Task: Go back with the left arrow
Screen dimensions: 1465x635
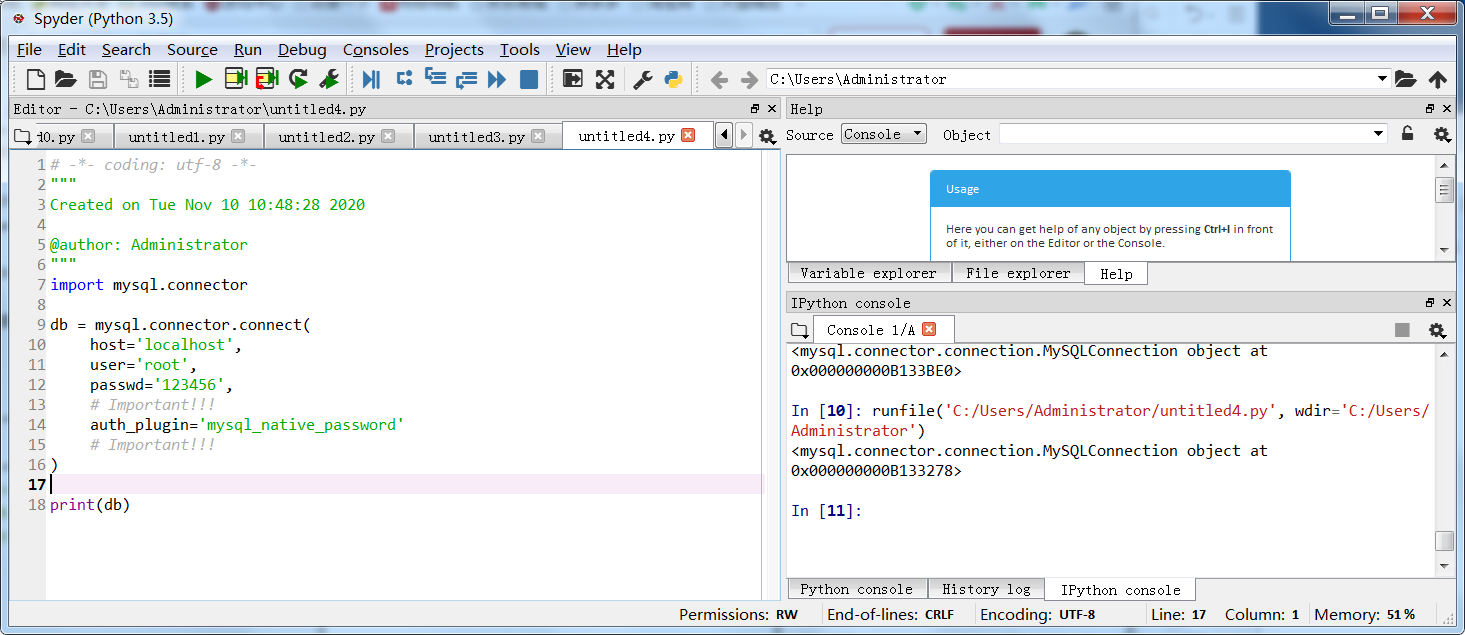Action: point(718,80)
